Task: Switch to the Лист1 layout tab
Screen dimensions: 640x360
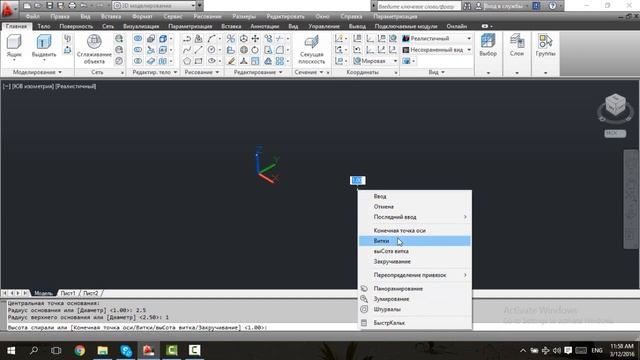Action: (x=68, y=293)
